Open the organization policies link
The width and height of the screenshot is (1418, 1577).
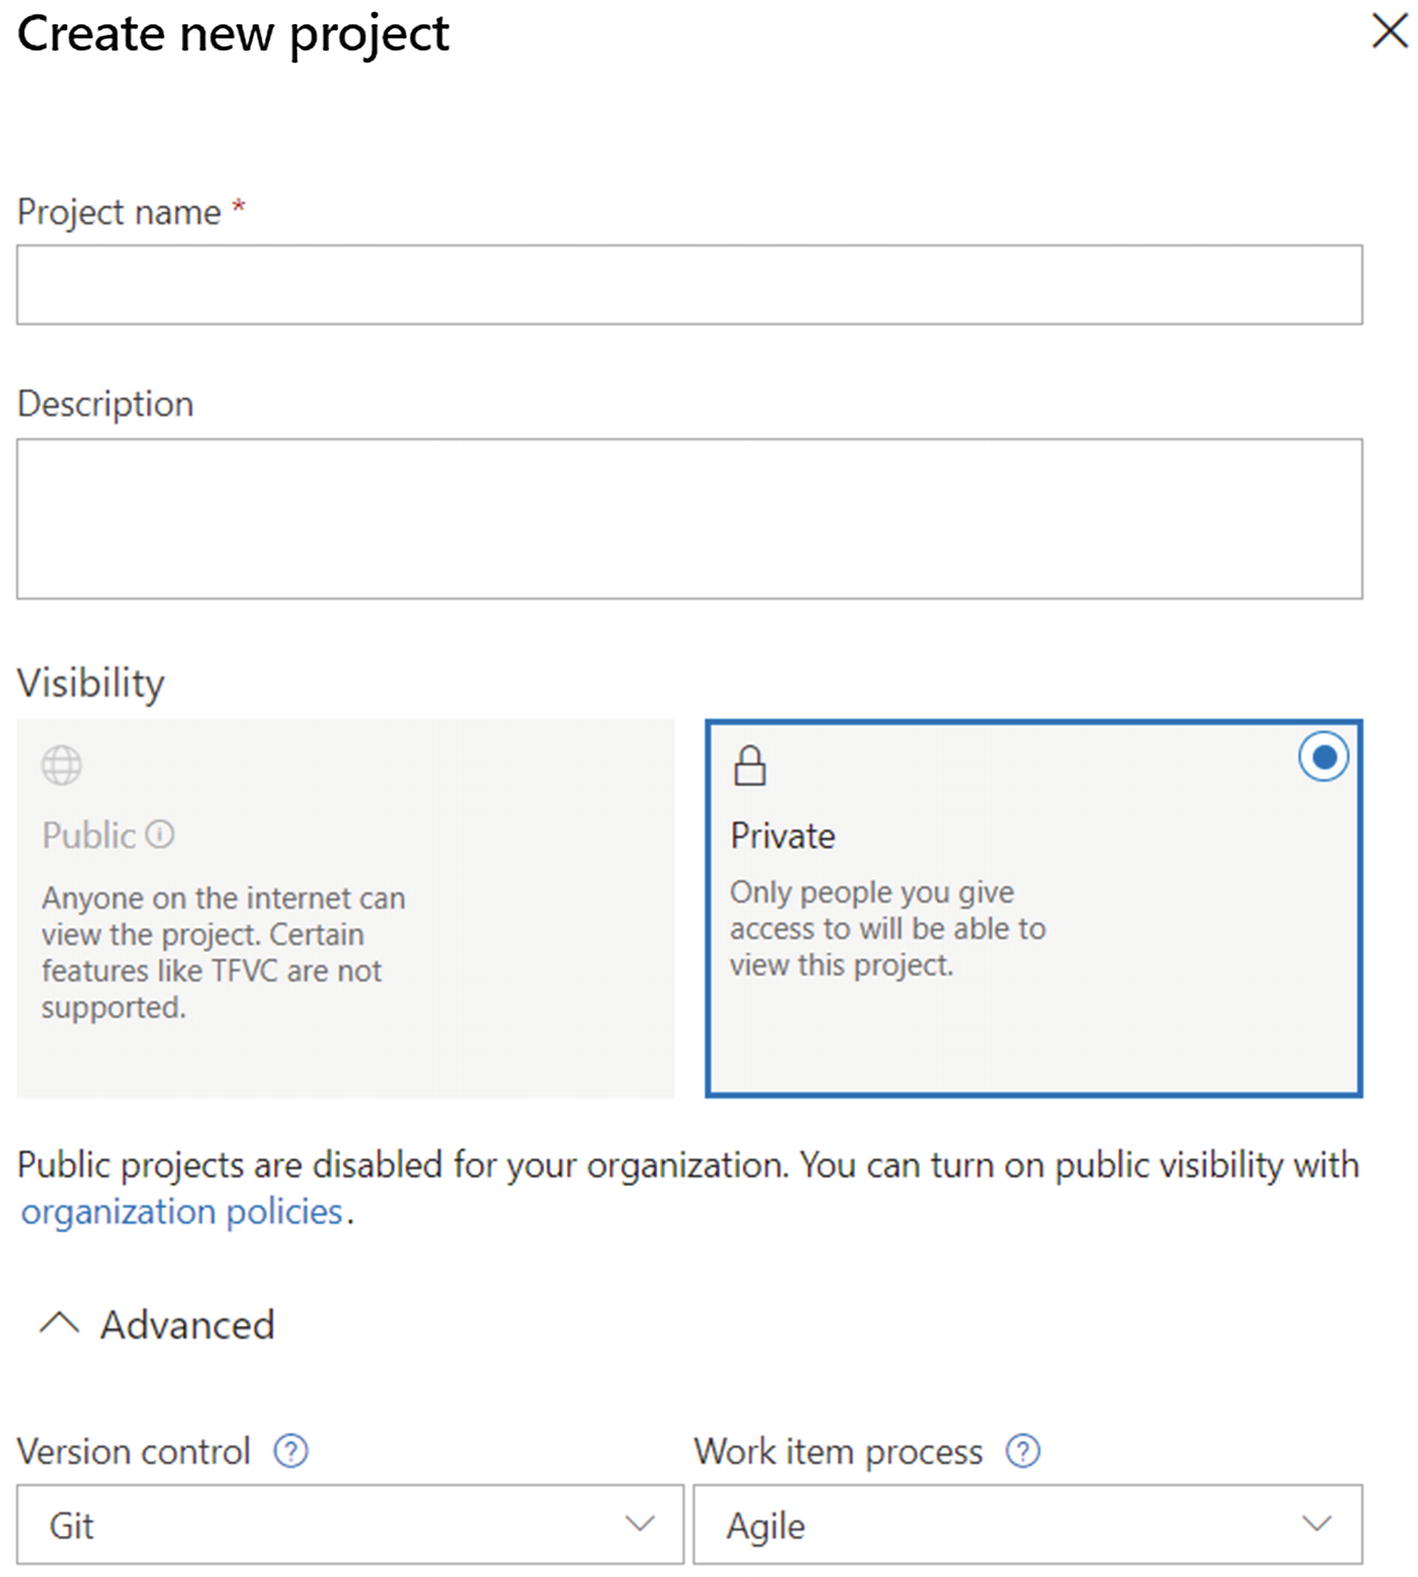pos(182,1211)
